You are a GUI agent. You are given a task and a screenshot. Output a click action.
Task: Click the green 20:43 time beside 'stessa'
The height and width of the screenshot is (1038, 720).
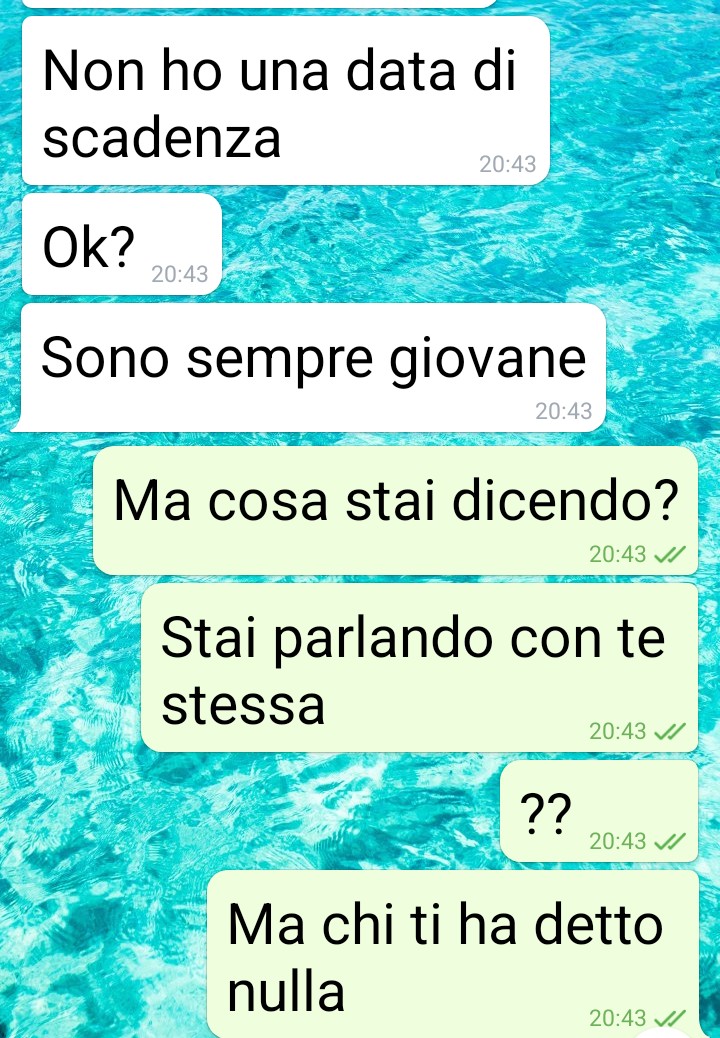pos(617,731)
